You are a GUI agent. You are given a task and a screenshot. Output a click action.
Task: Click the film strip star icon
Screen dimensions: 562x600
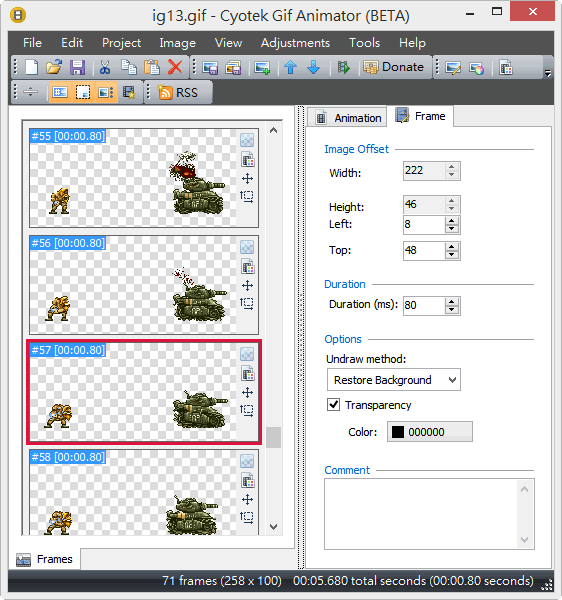[129, 92]
